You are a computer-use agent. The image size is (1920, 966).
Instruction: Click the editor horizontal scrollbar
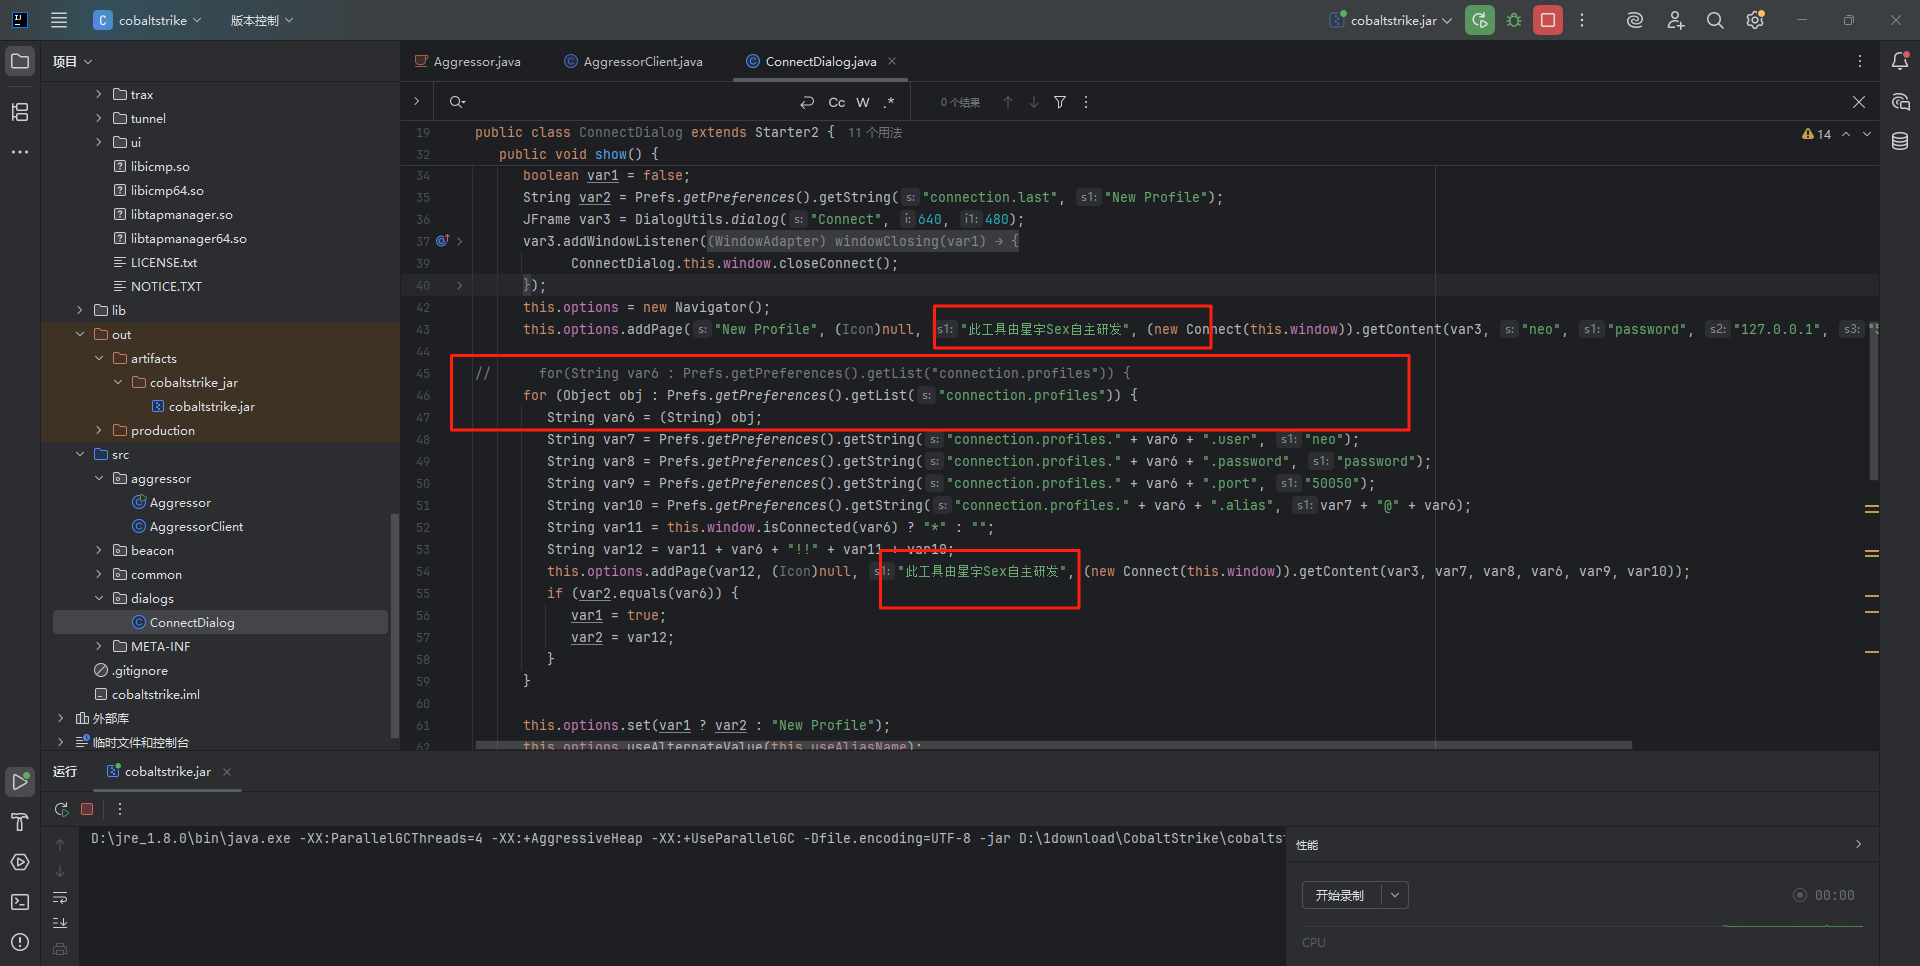point(1054,745)
